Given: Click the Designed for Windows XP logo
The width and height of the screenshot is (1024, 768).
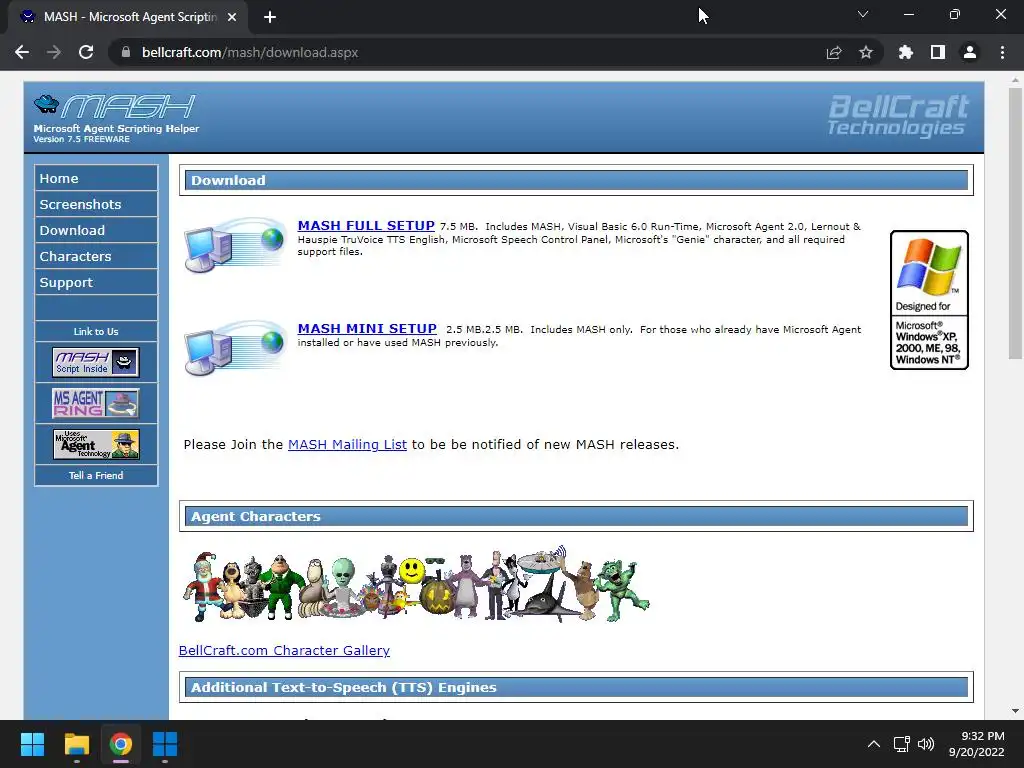Looking at the screenshot, I should (929, 300).
